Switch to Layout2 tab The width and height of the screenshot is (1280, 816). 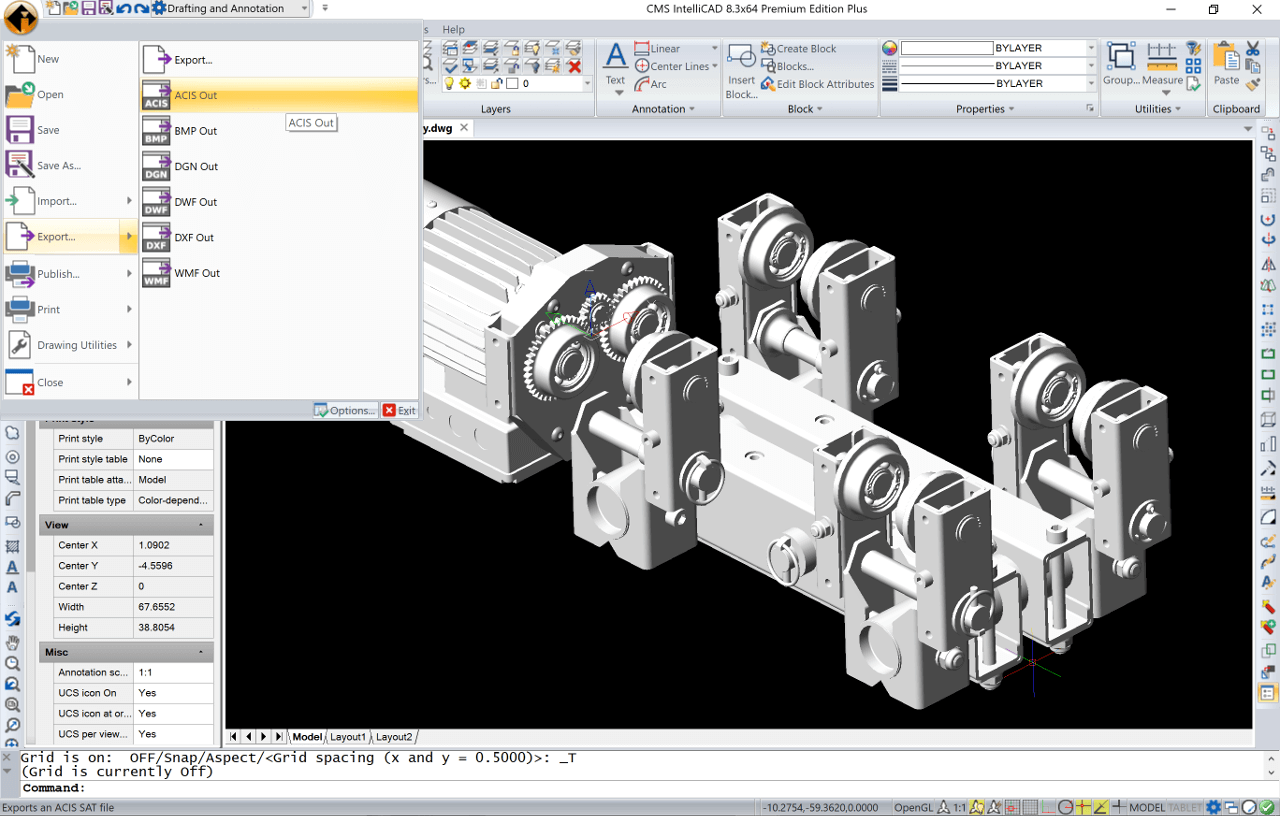(x=394, y=737)
